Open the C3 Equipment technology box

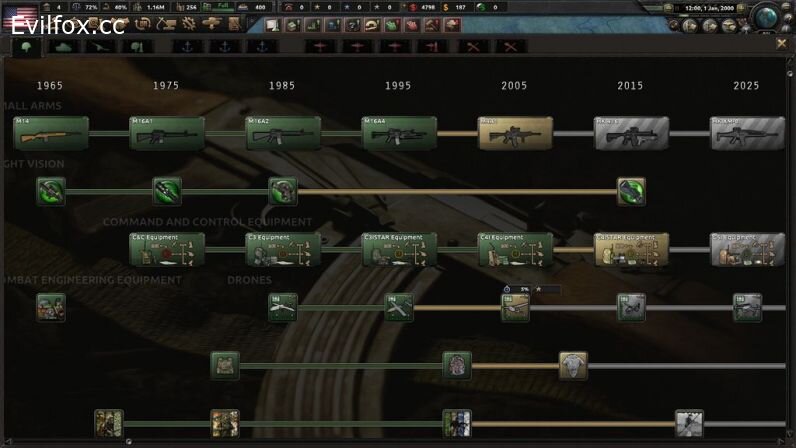coord(283,250)
